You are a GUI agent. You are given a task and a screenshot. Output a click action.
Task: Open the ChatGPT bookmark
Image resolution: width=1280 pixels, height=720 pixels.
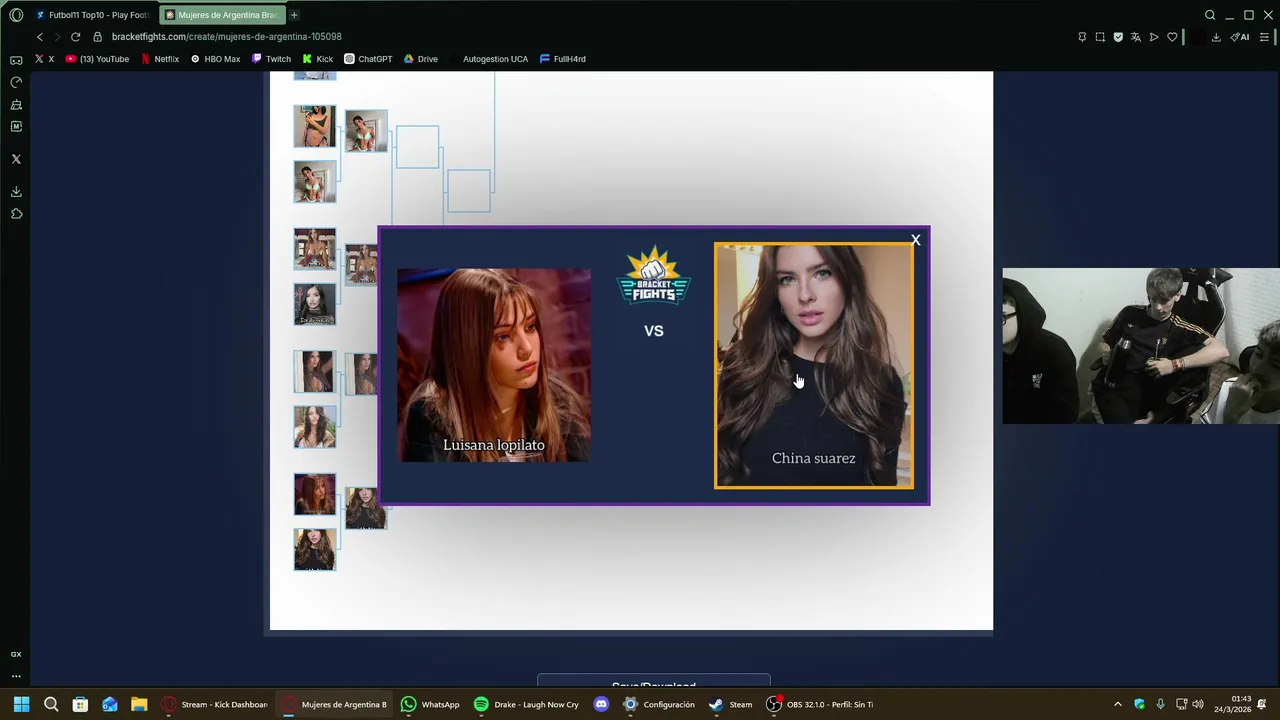click(x=368, y=59)
